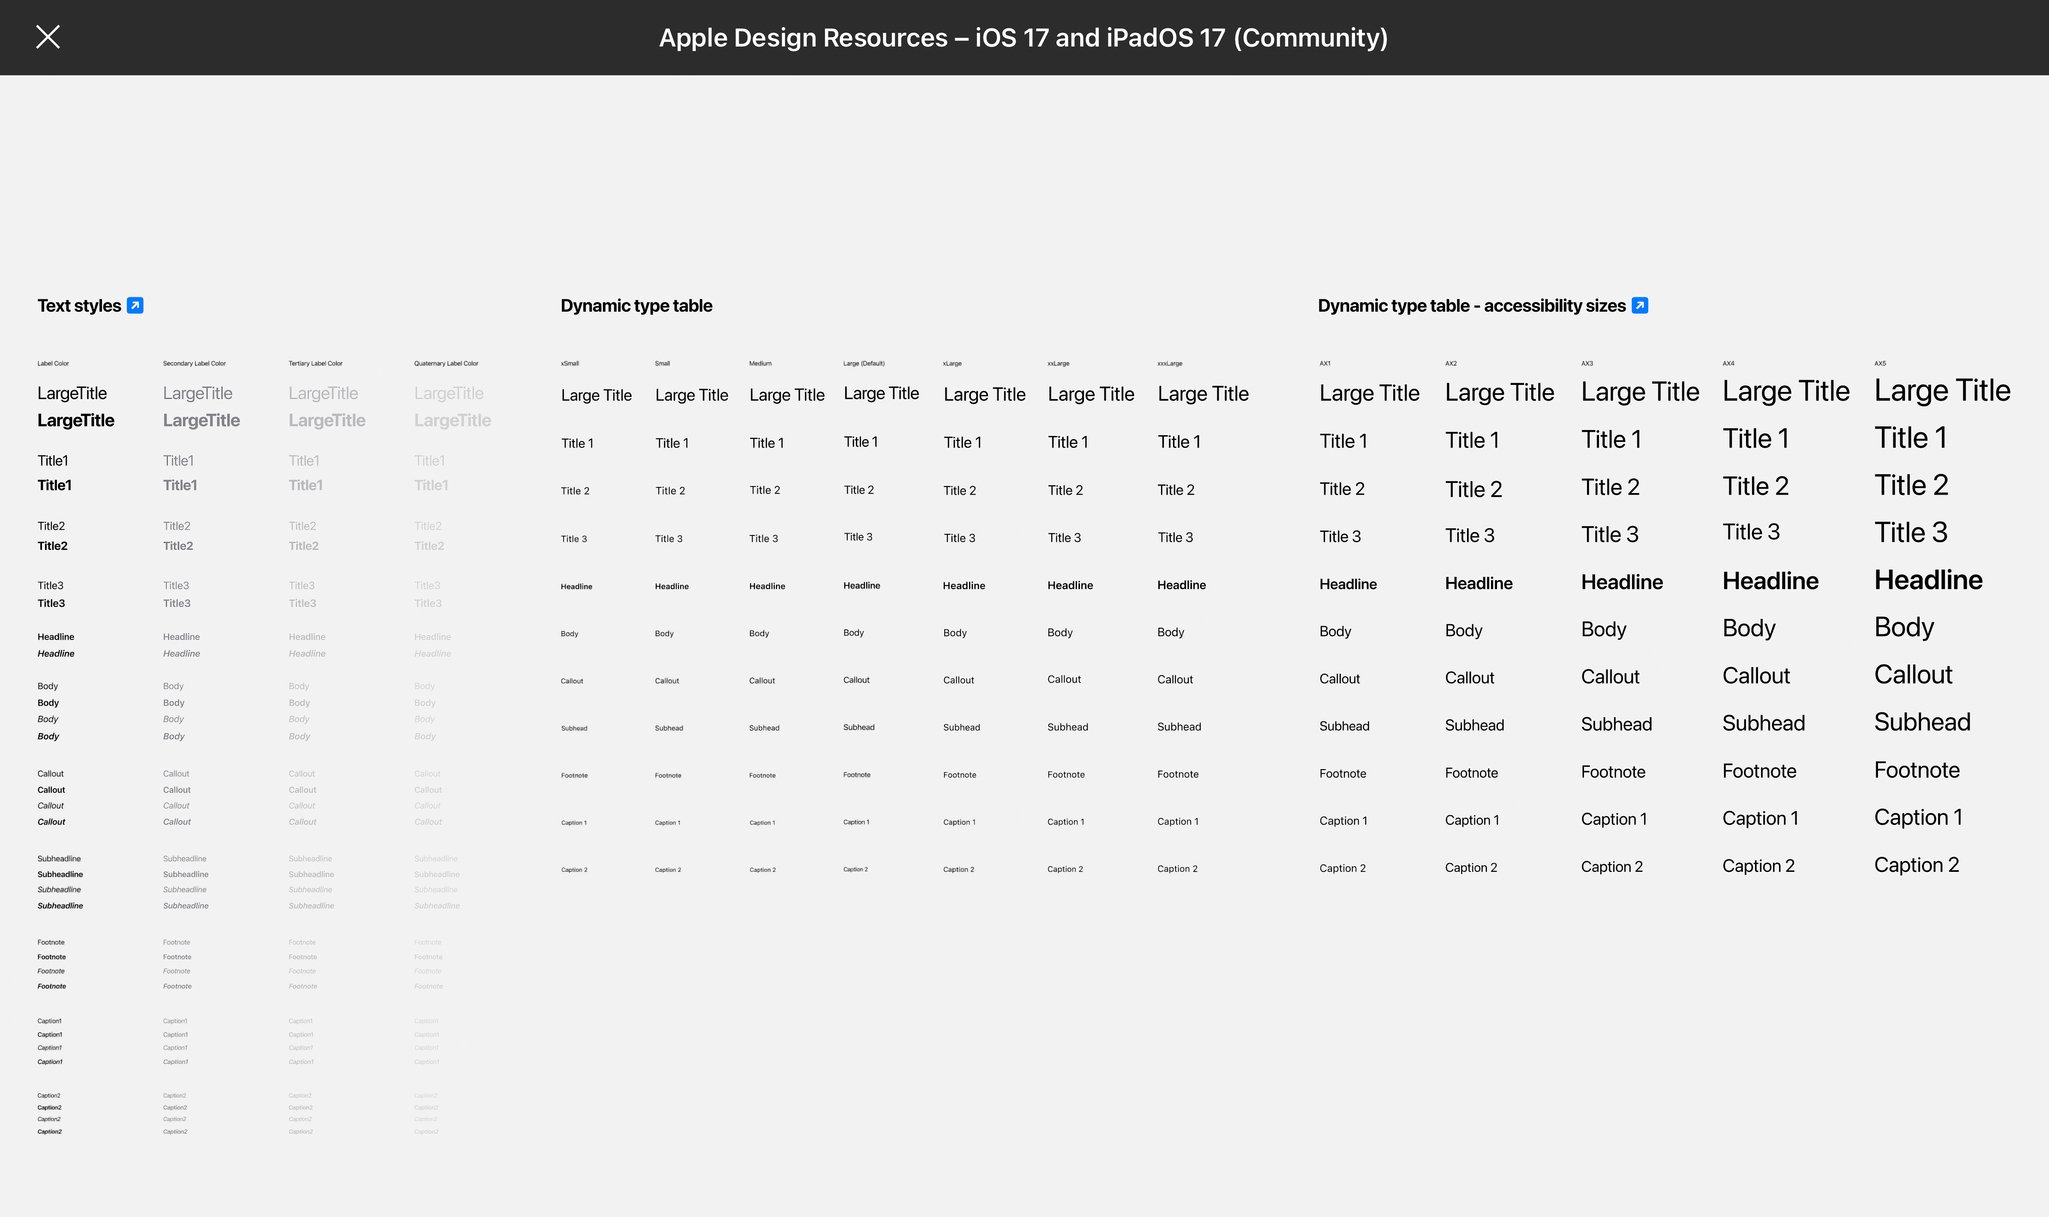Image resolution: width=2049 pixels, height=1217 pixels.
Task: Click Footnote in the xLarge column
Action: [959, 775]
